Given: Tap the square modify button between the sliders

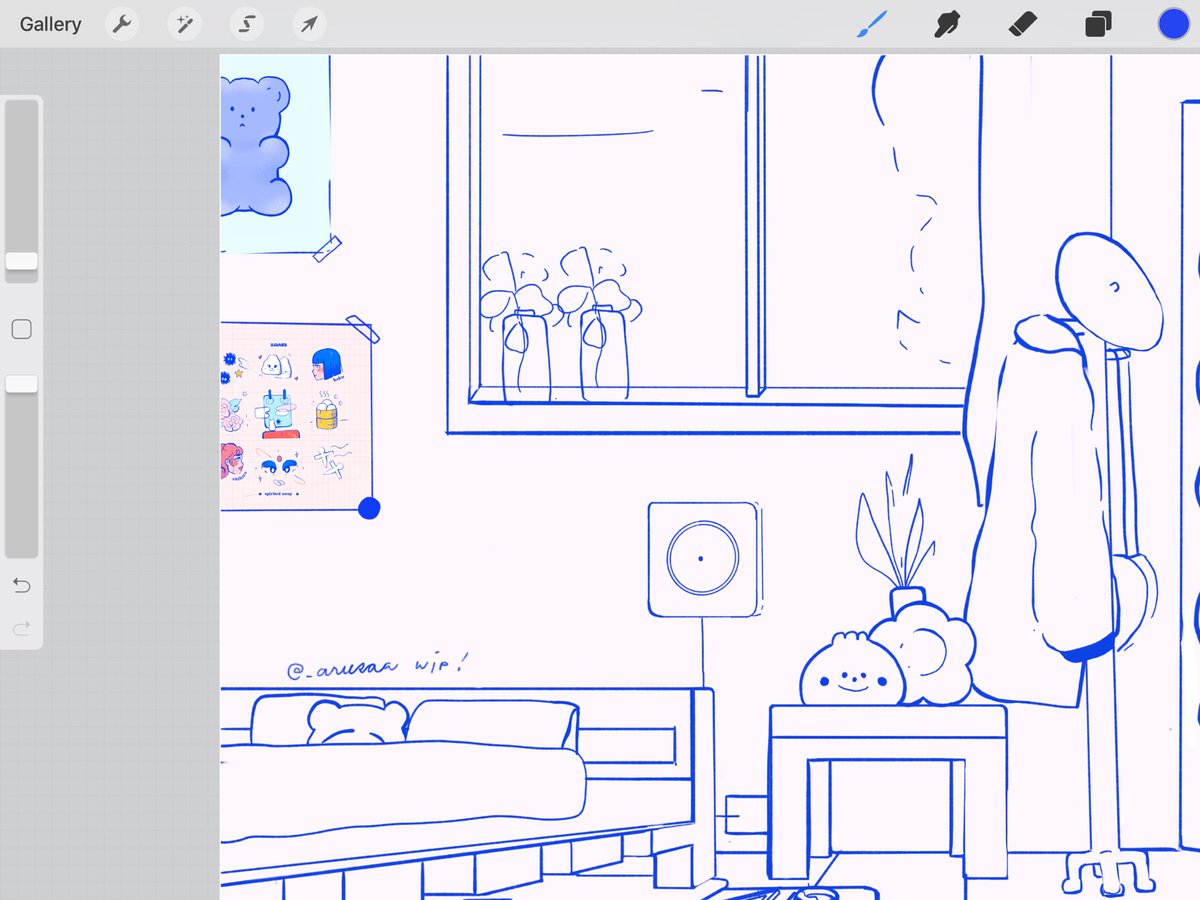Looking at the screenshot, I should pos(21,328).
